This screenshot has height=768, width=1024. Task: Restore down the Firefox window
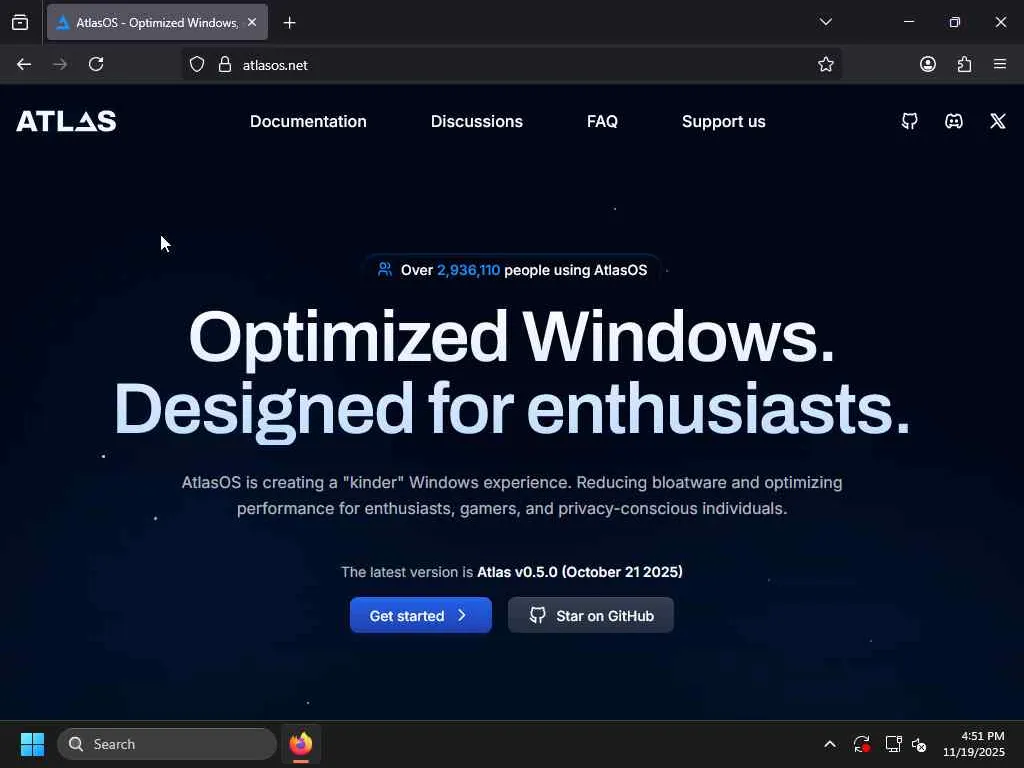click(954, 22)
